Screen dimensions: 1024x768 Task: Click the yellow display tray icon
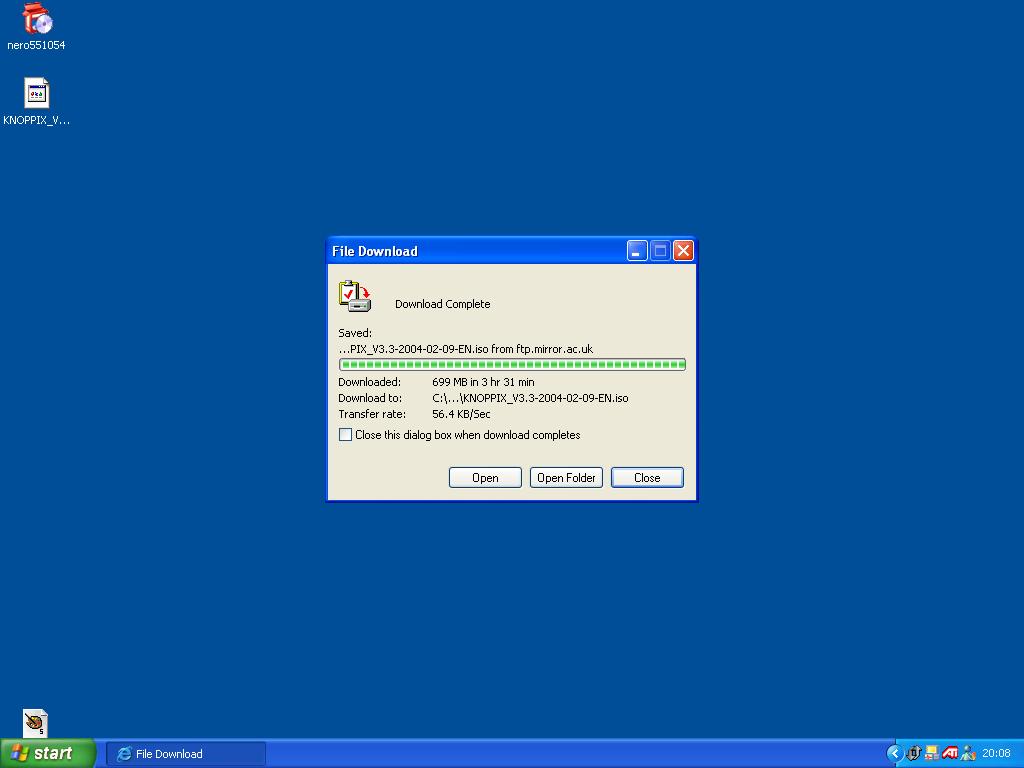click(932, 753)
